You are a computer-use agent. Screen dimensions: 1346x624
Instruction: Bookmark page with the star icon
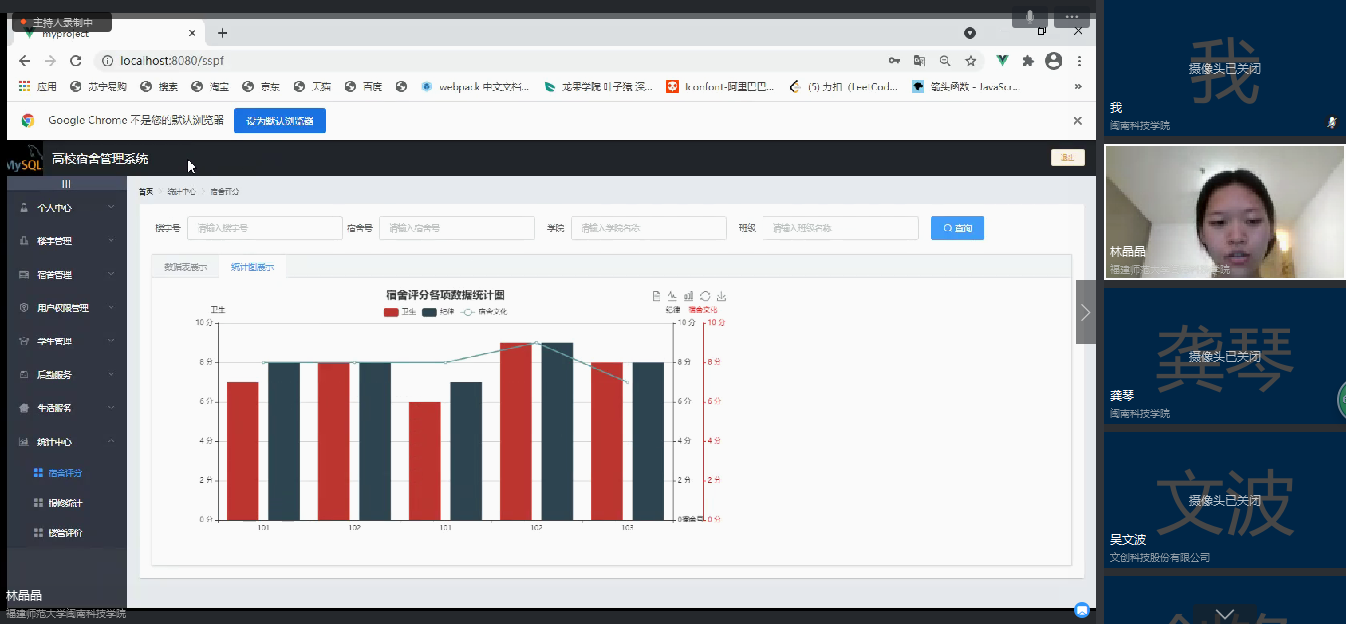(970, 61)
